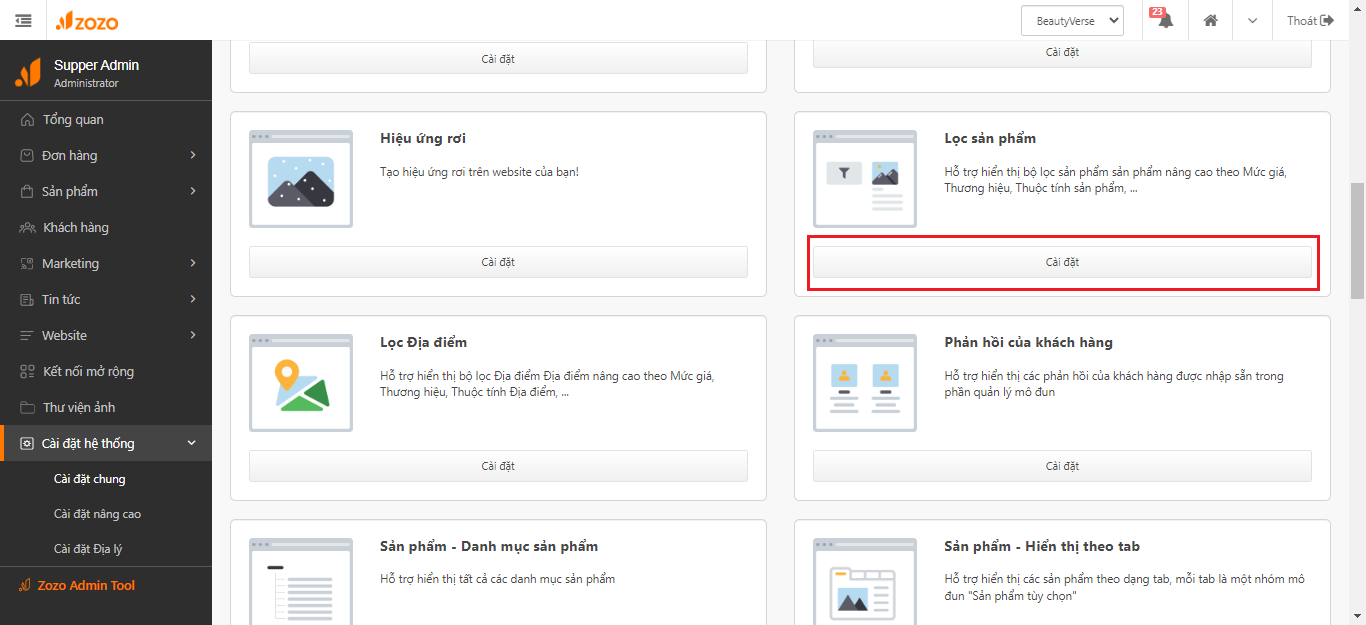Expand the Marketing chevron arrow
This screenshot has height=625, width=1366.
point(192,263)
